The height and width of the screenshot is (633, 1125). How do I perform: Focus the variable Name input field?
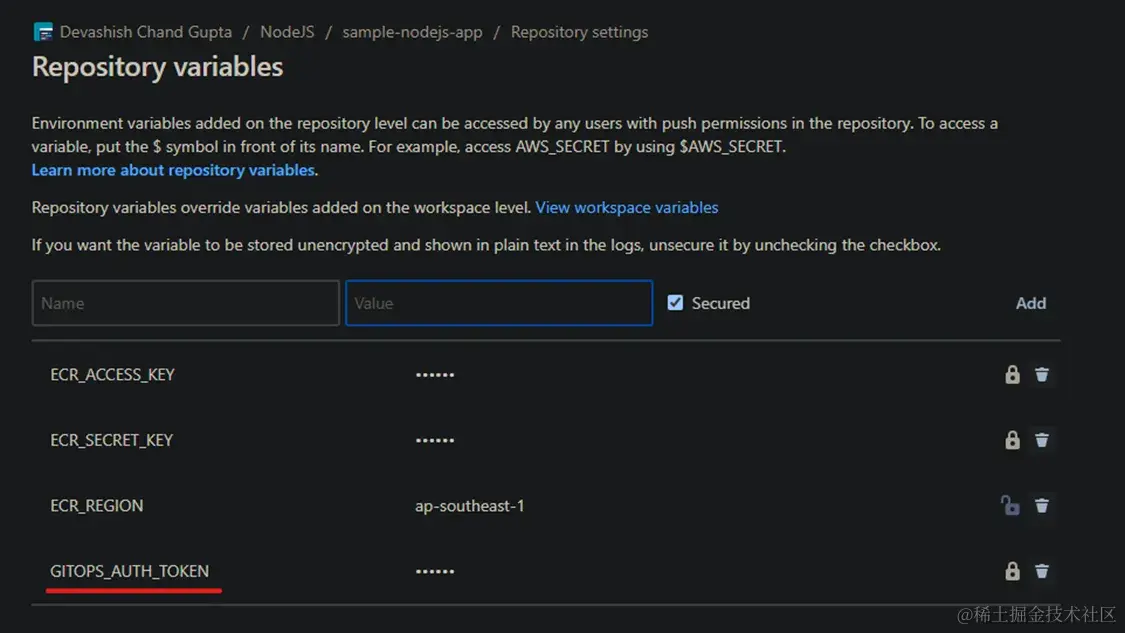coord(186,303)
